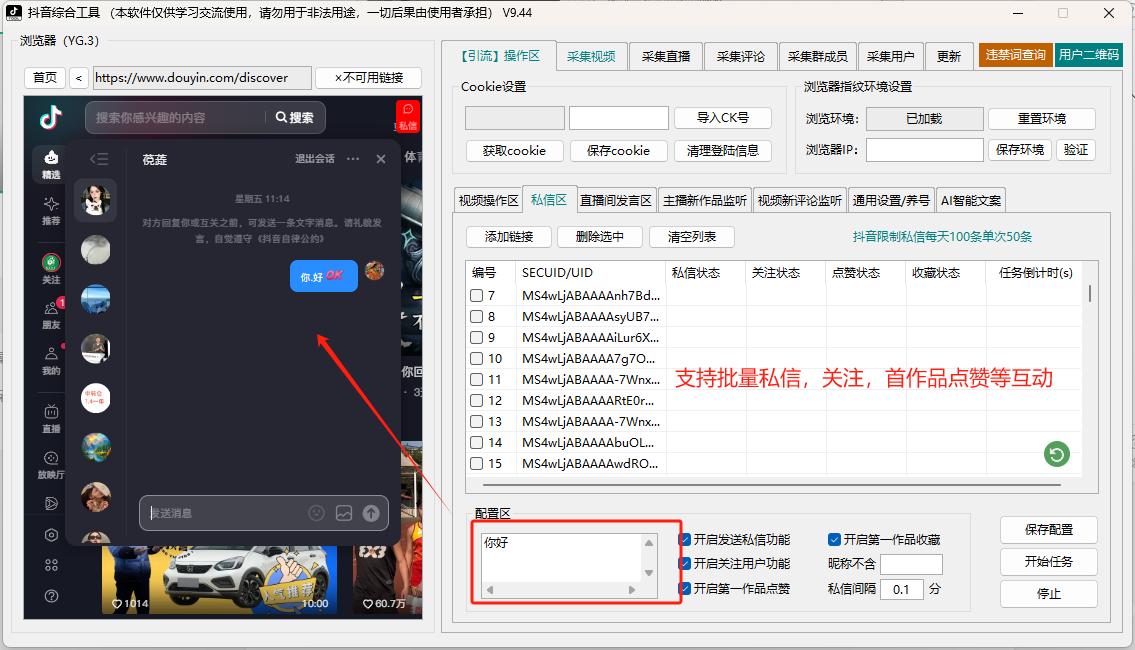This screenshot has height=650, width=1135.
Task: Click the 获取cookie button
Action: (513, 151)
